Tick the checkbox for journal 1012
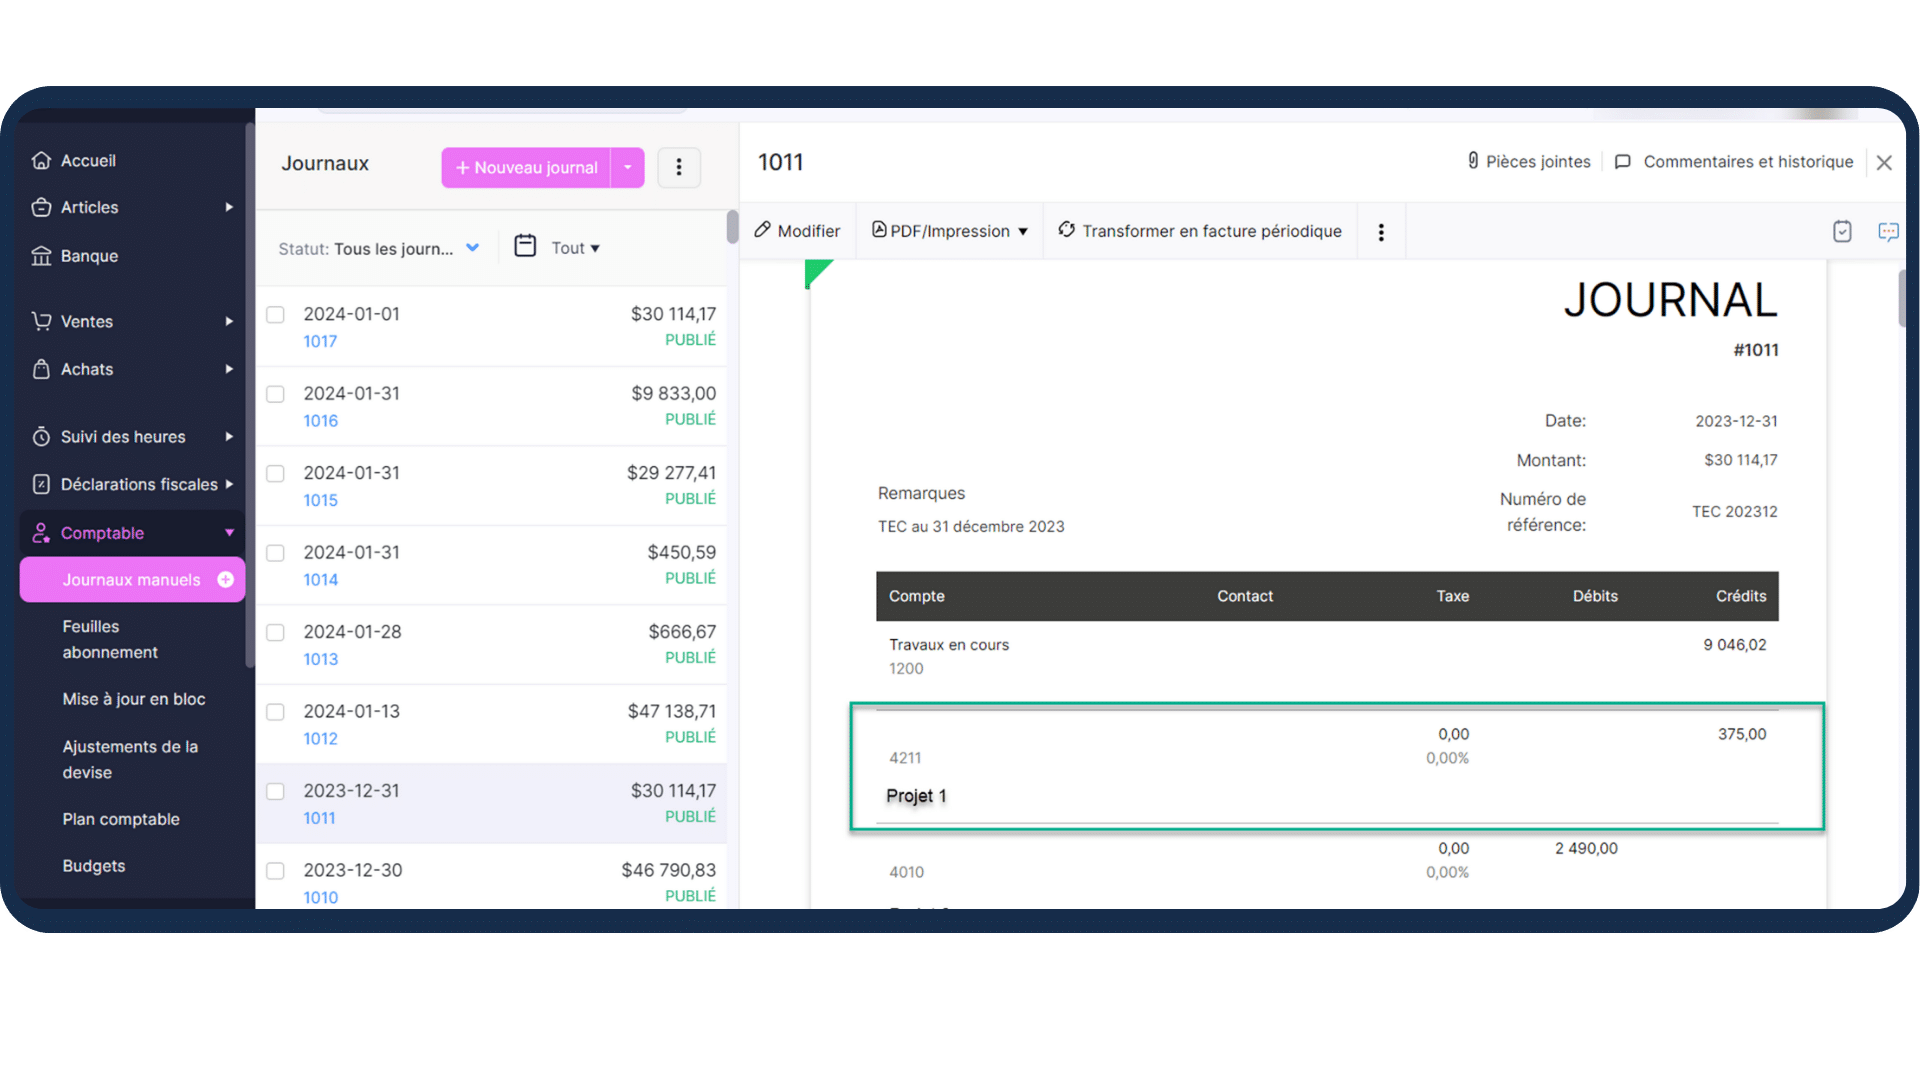1920x1080 pixels. point(275,712)
